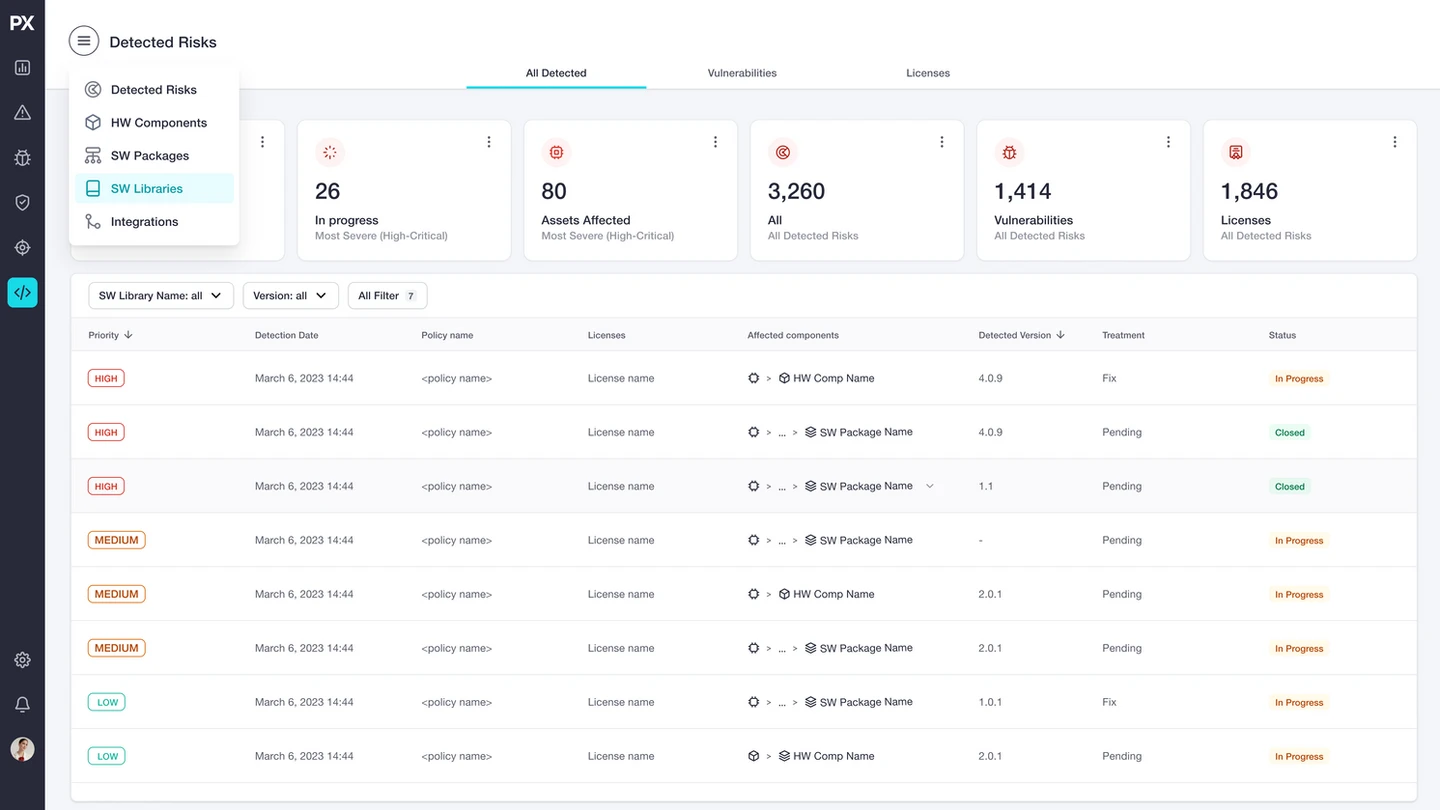This screenshot has width=1440, height=810.
Task: Click the All Detected Risks card icon
Action: [783, 152]
